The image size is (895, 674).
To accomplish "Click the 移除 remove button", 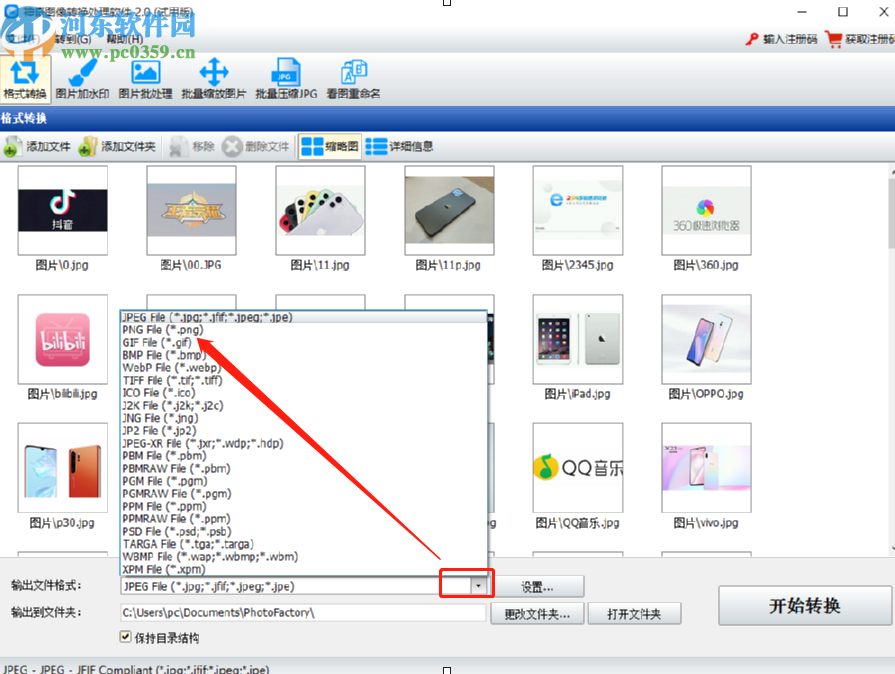I will coord(192,147).
